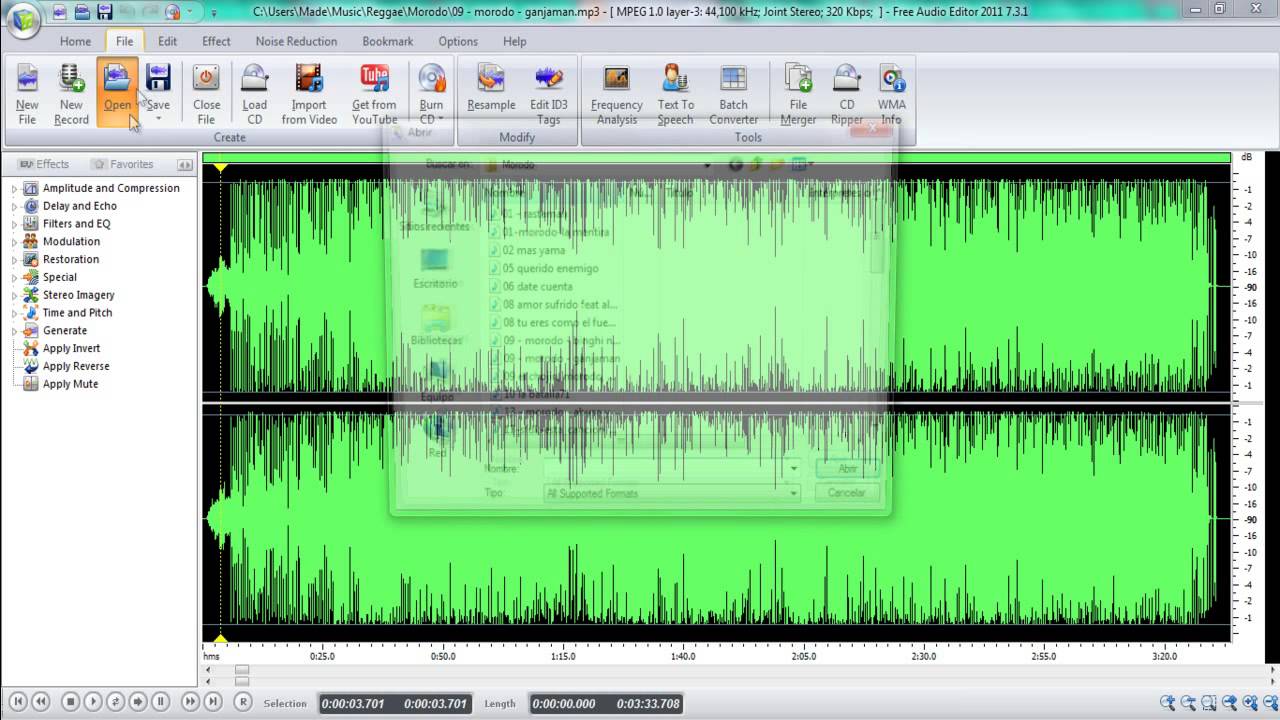
Task: Open the File Merger tool
Action: pyautogui.click(x=798, y=95)
